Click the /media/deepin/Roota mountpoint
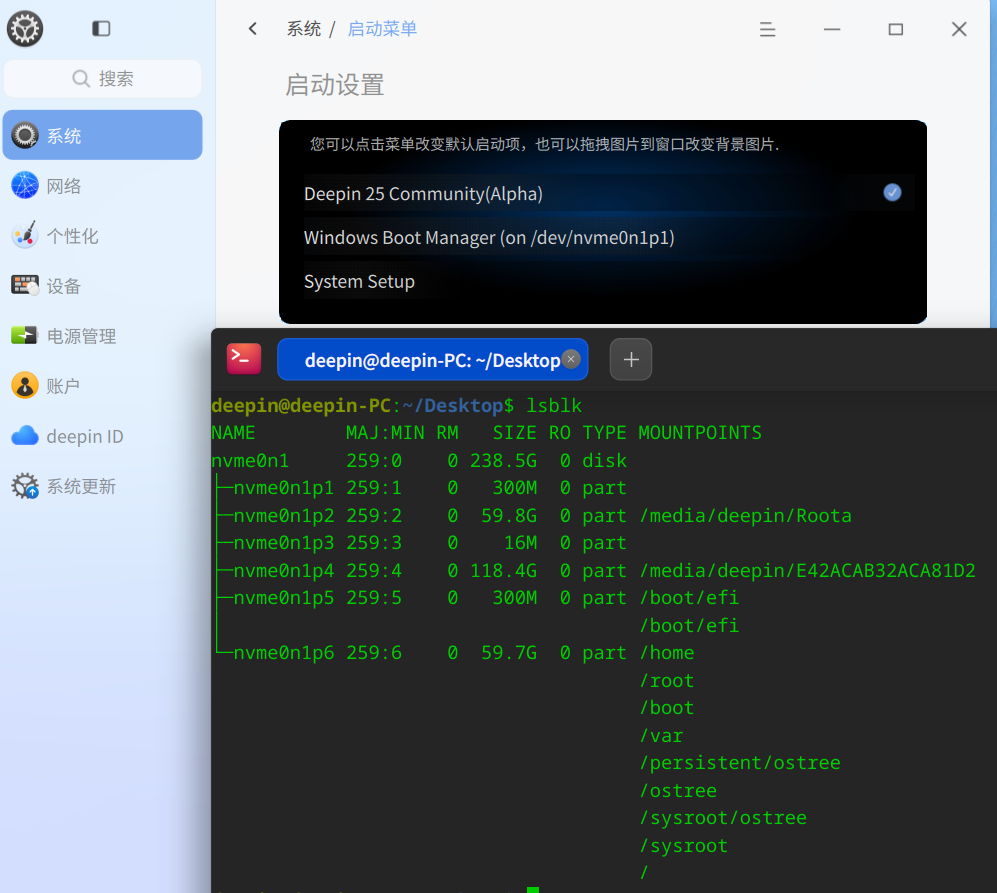 (745, 516)
